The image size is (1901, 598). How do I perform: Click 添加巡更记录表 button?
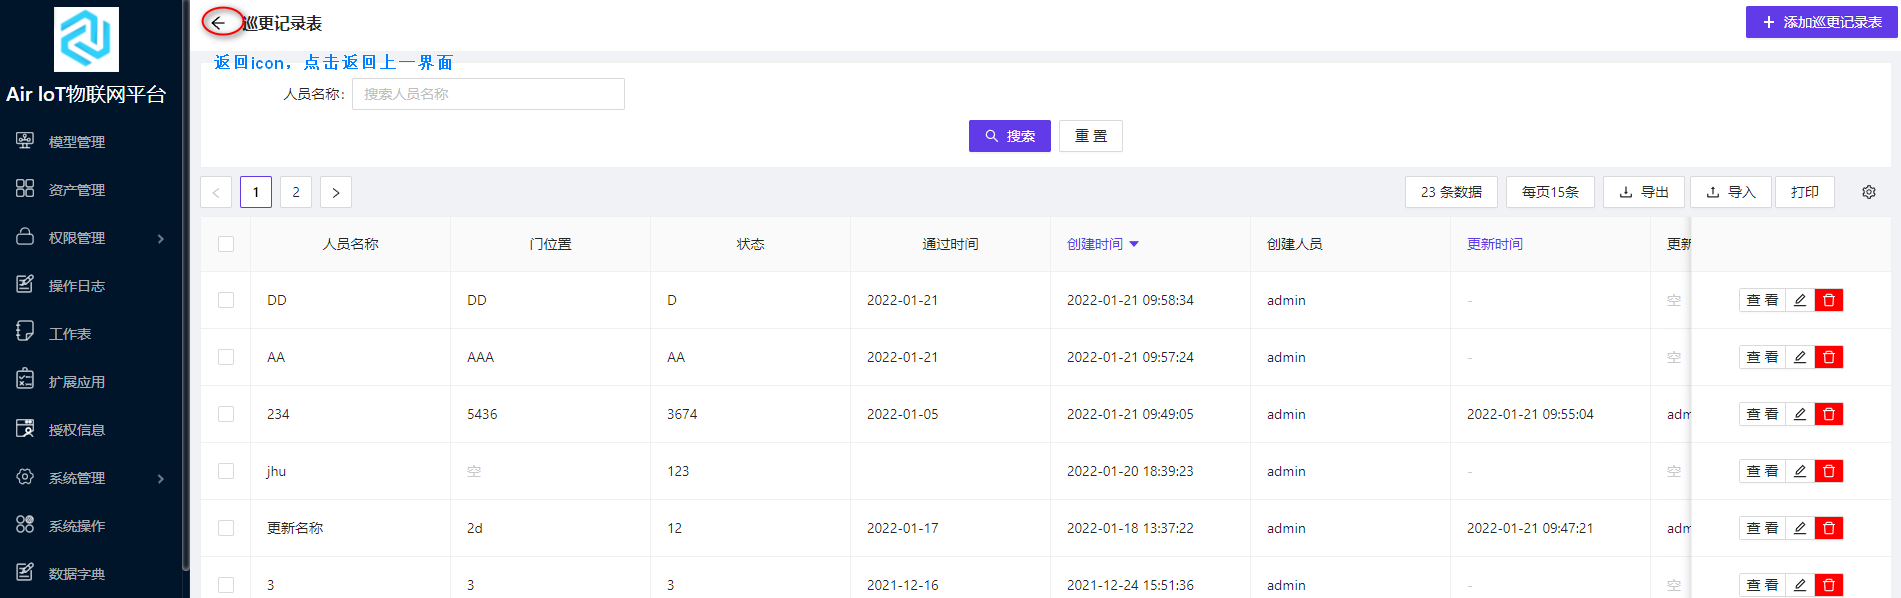[x=1821, y=22]
